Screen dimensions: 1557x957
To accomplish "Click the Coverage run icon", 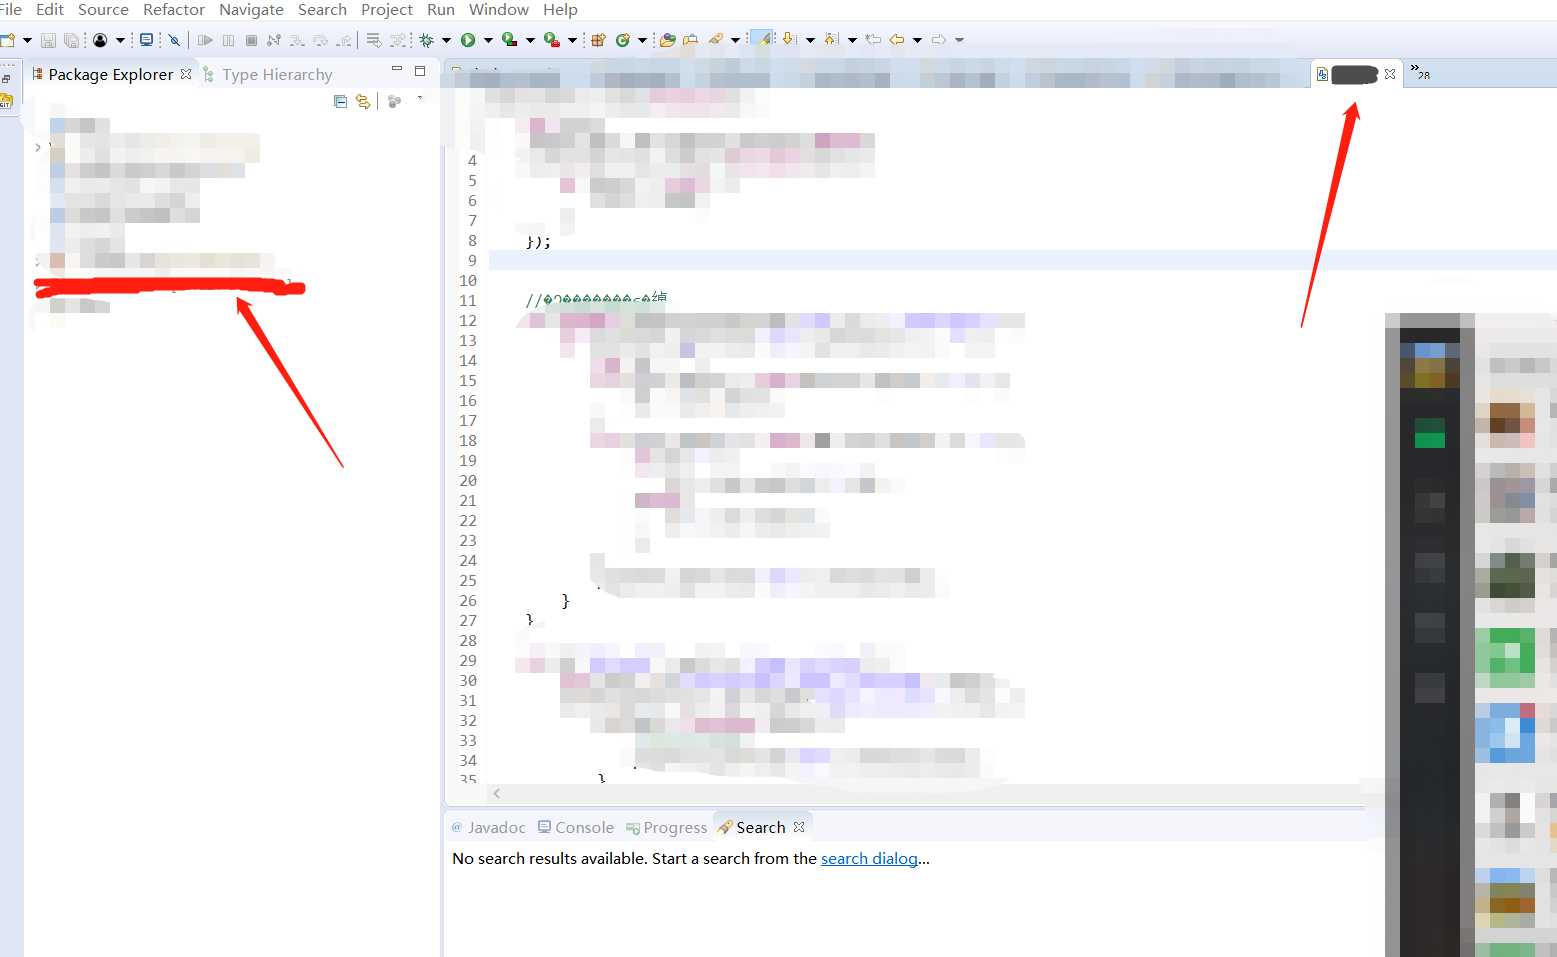I will pyautogui.click(x=509, y=40).
